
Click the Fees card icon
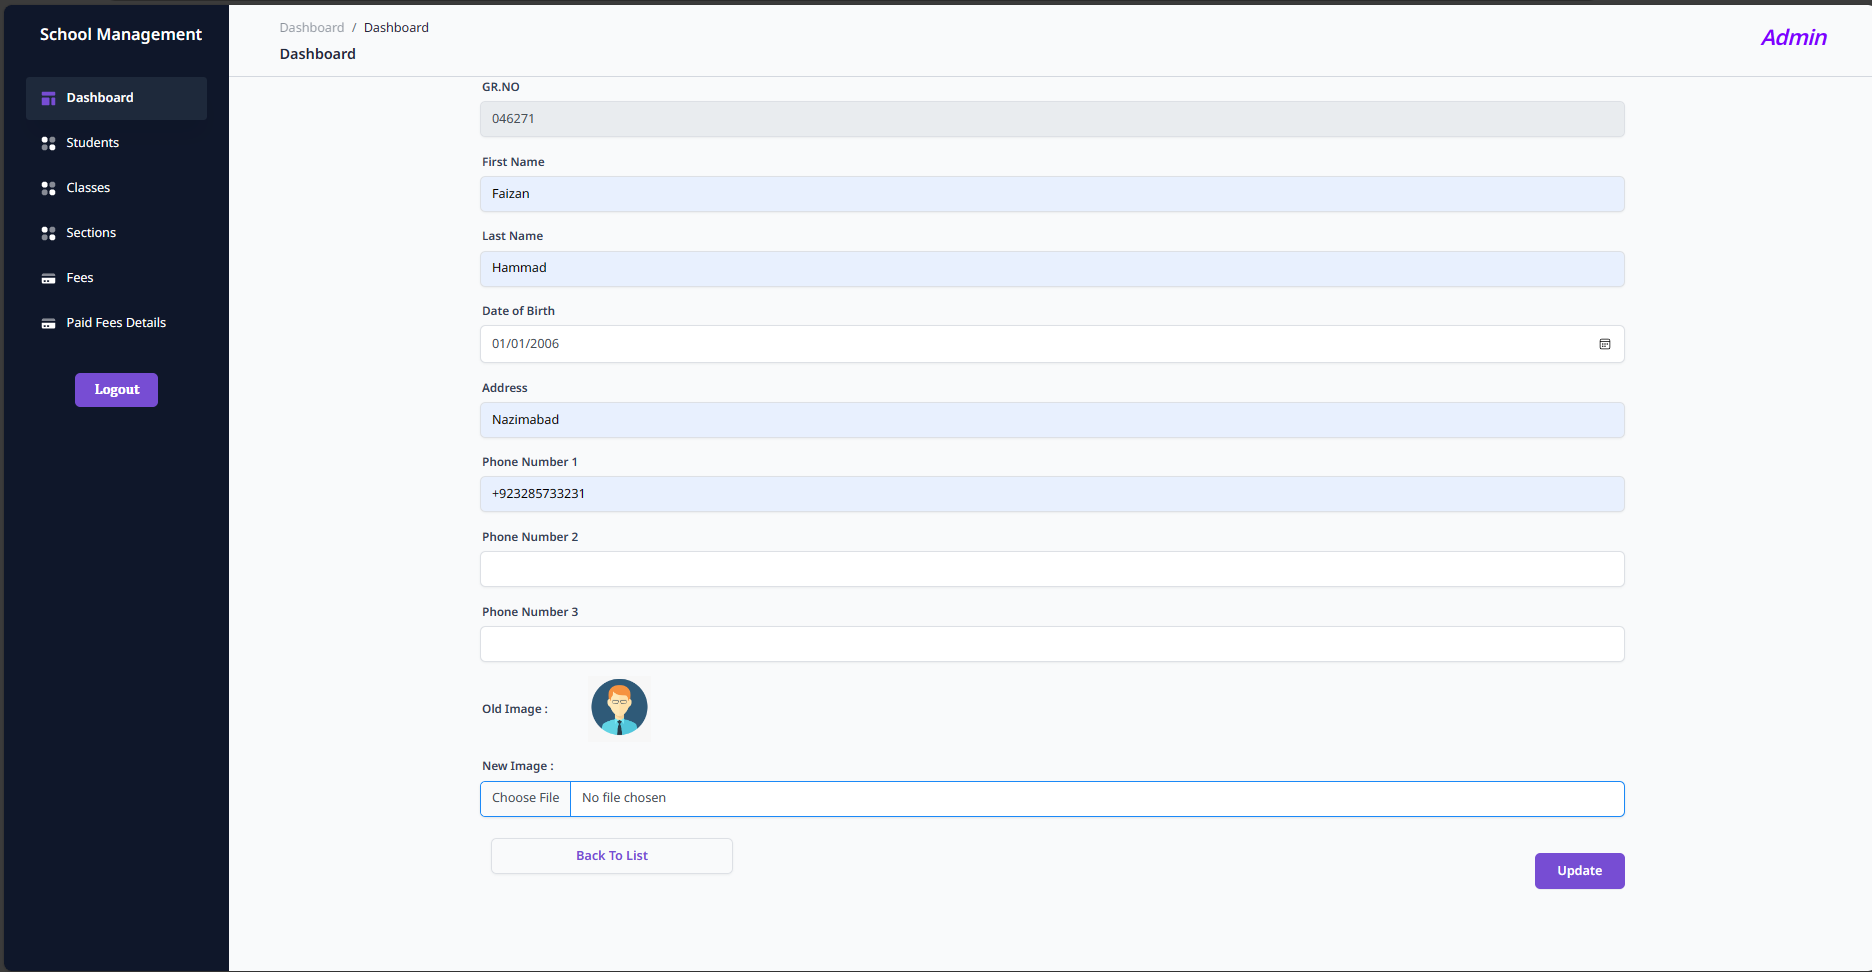pos(48,278)
